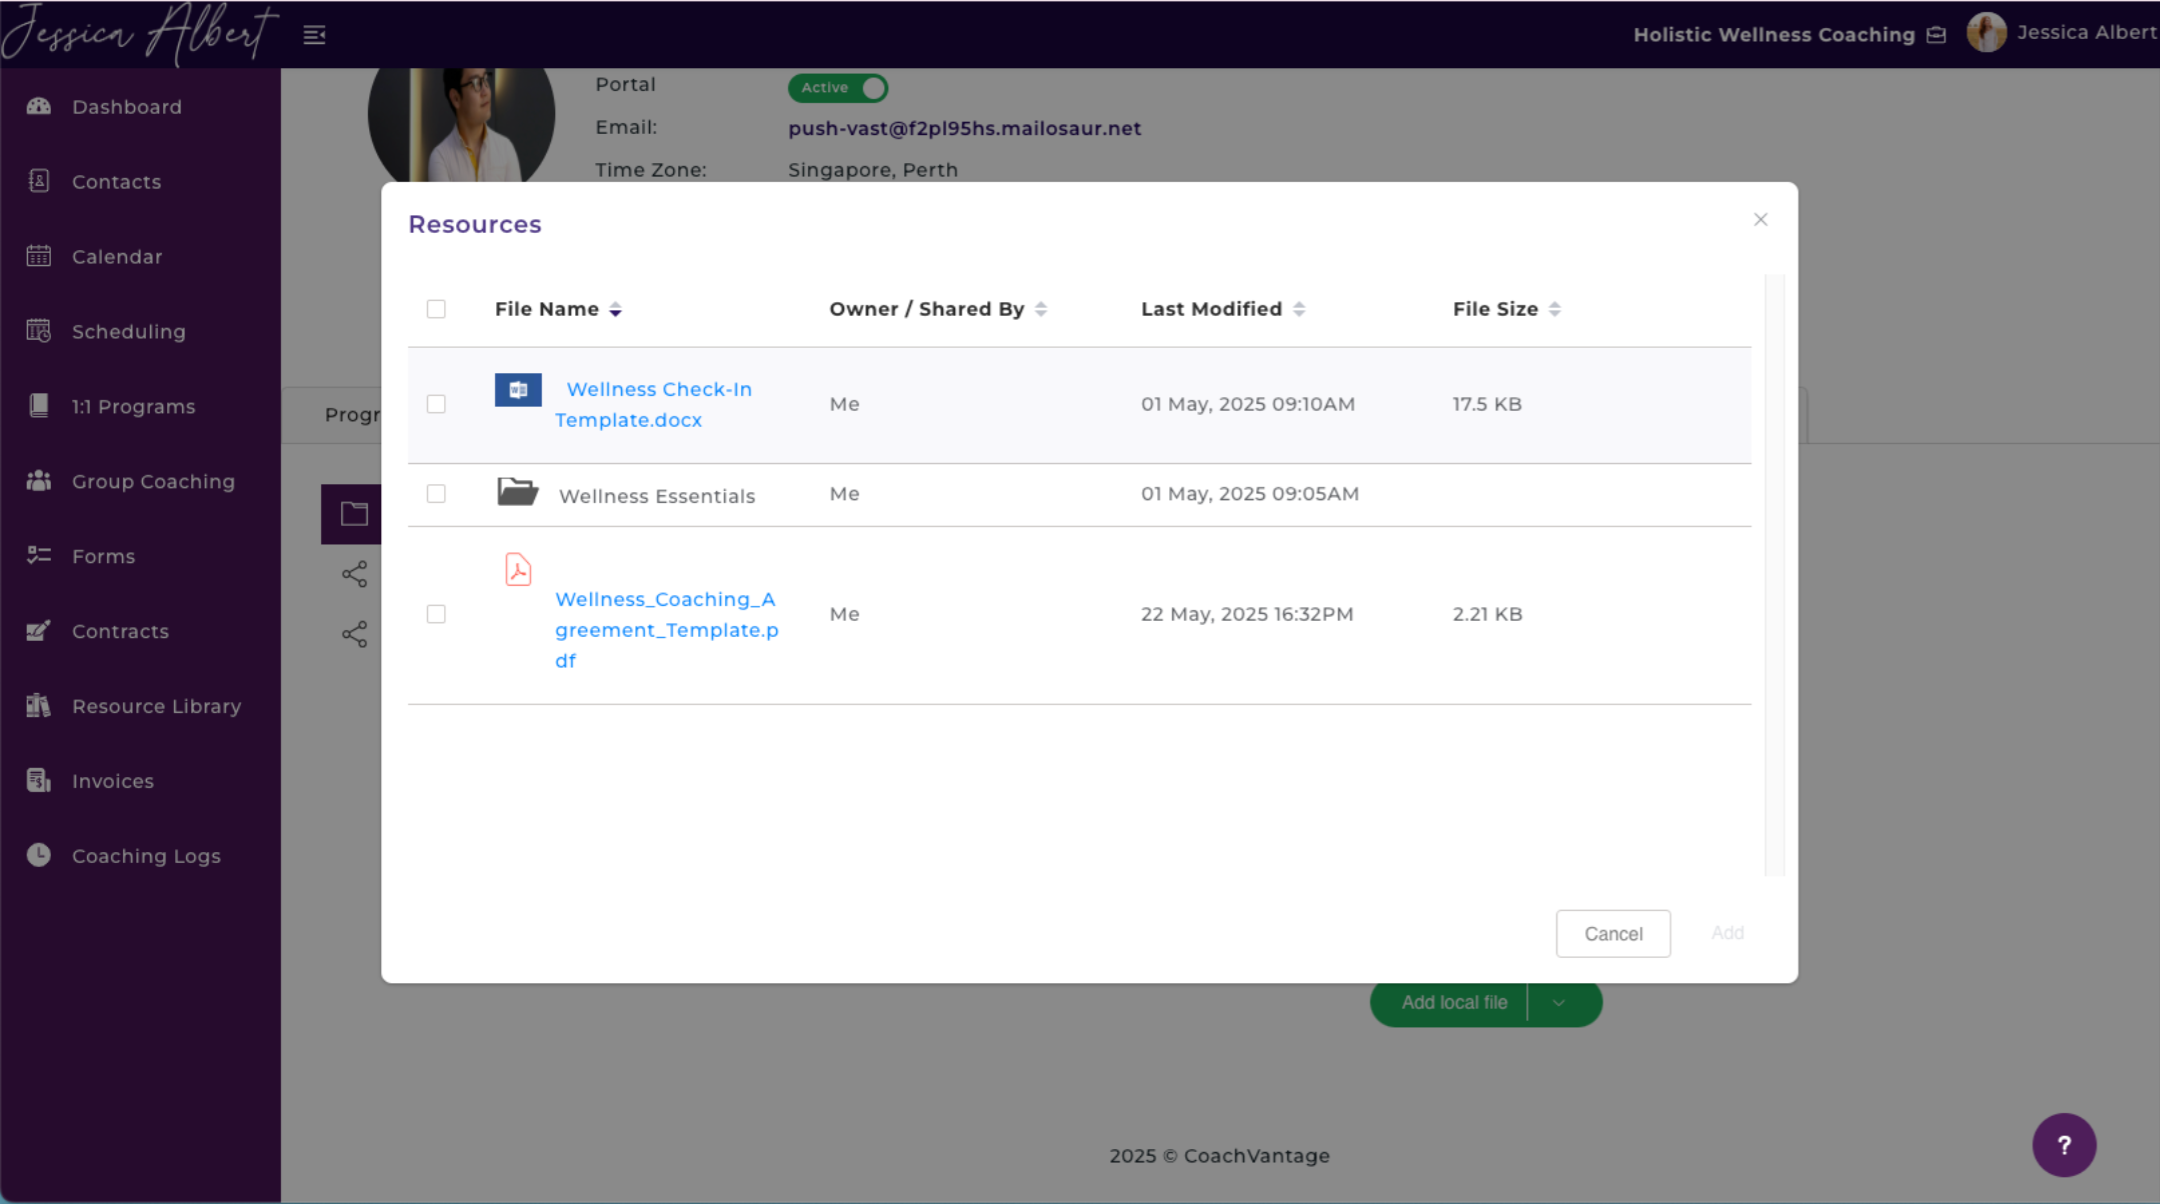Open Wellness_Coaching_Agreement_Template.pdf link
This screenshot has height=1204, width=2160.
[x=667, y=630]
